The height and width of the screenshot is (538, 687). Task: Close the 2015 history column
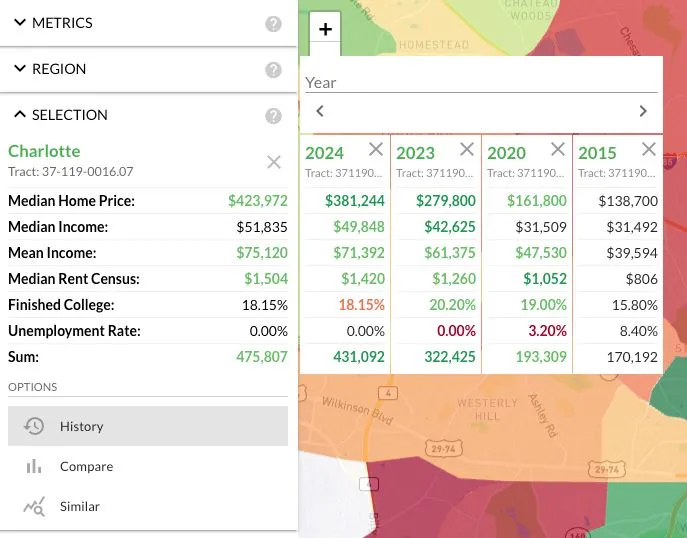[649, 149]
